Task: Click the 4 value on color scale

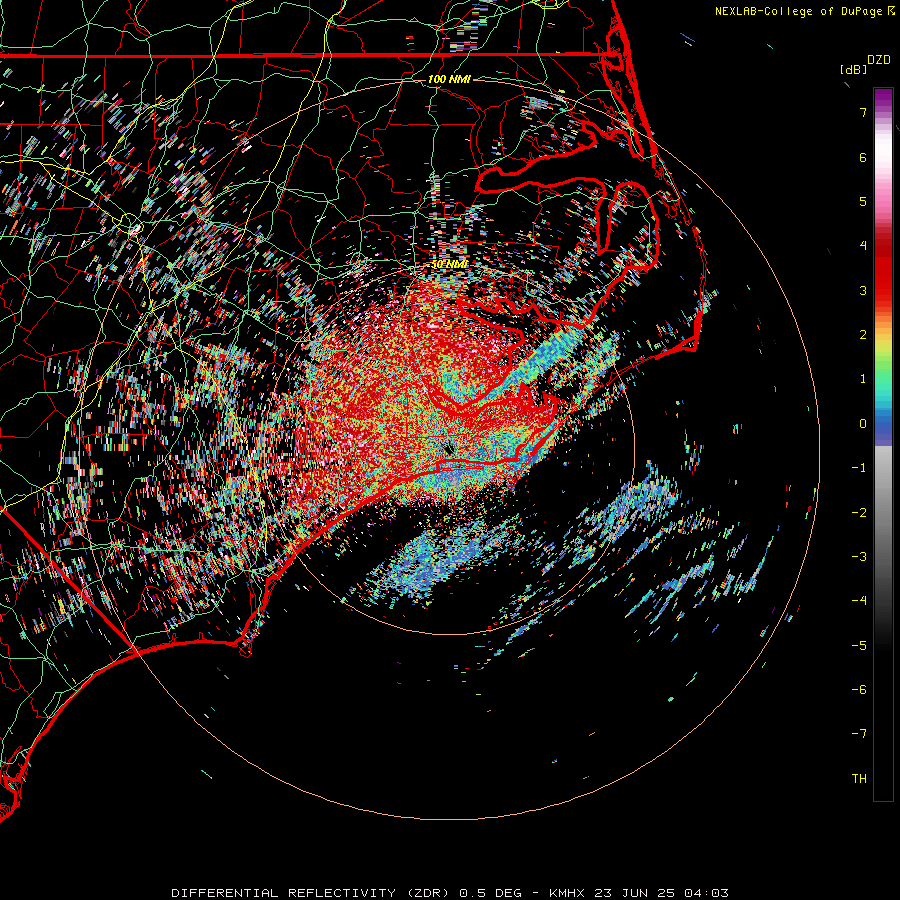Action: point(863,246)
